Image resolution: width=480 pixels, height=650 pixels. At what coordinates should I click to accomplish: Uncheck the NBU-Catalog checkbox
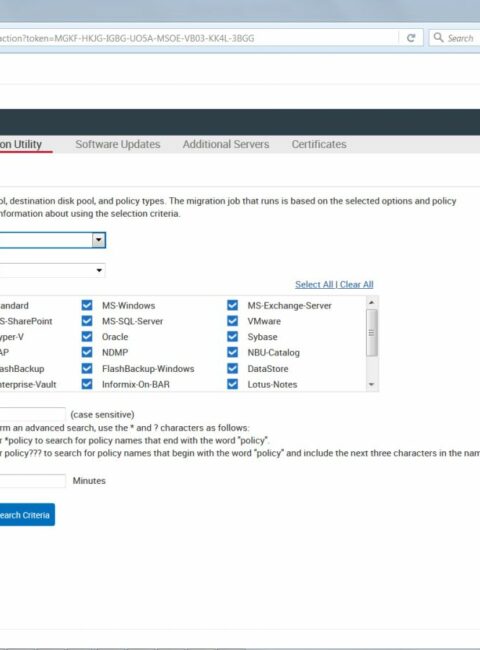point(233,352)
